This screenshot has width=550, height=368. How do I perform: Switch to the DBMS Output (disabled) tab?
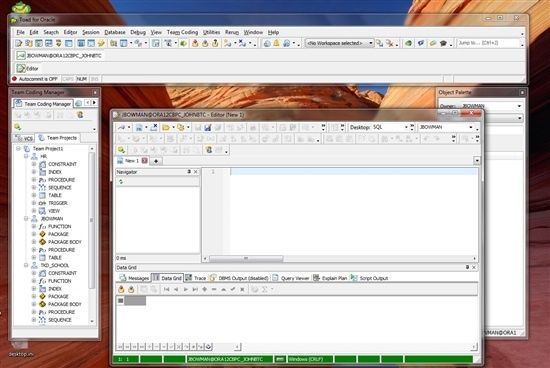239,278
